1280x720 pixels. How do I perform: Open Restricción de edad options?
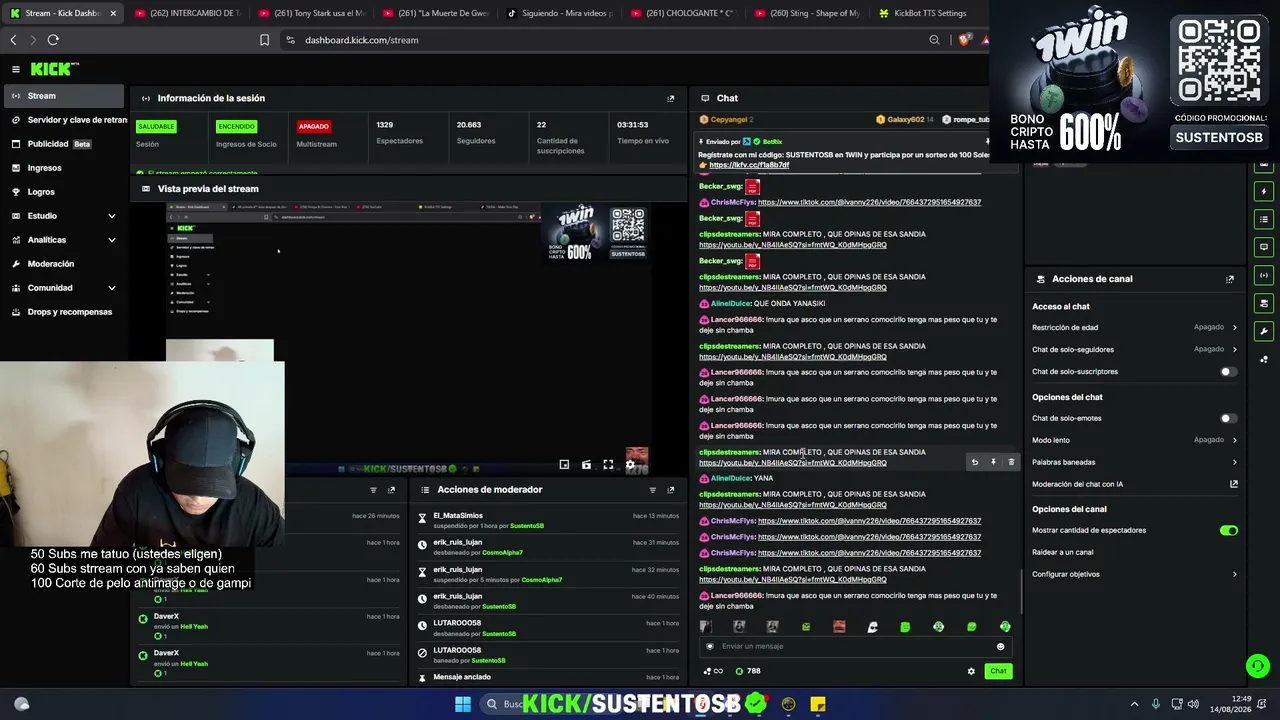coord(1135,327)
